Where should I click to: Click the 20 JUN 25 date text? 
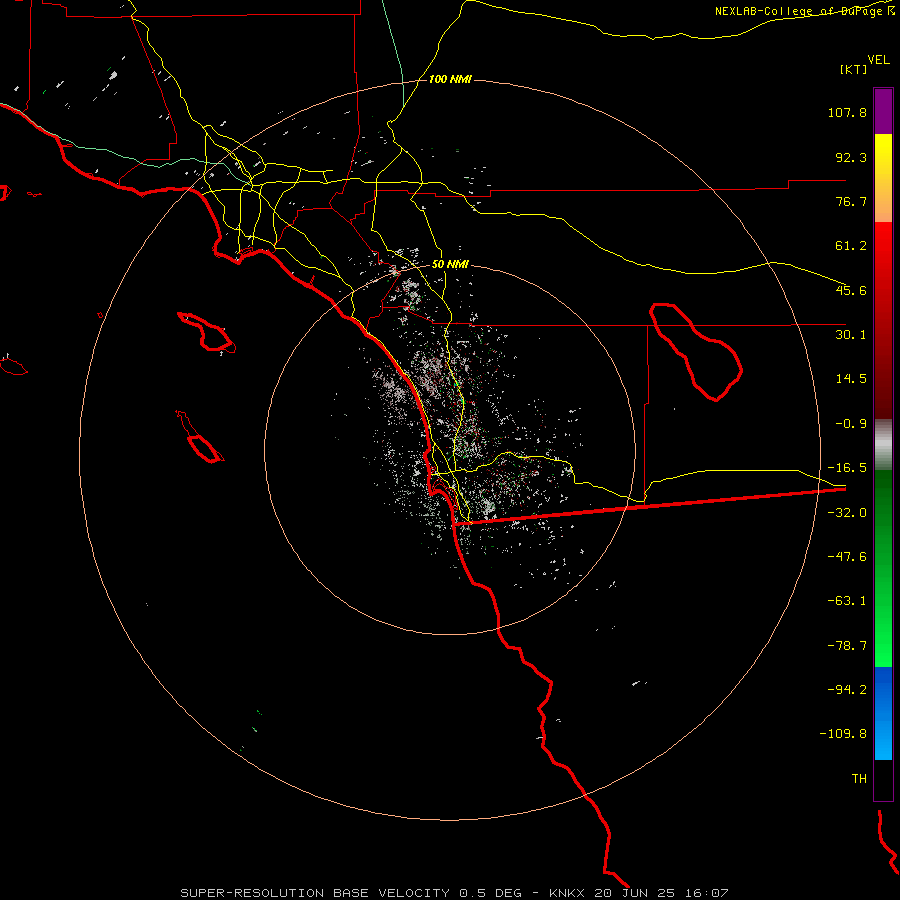click(x=635, y=893)
